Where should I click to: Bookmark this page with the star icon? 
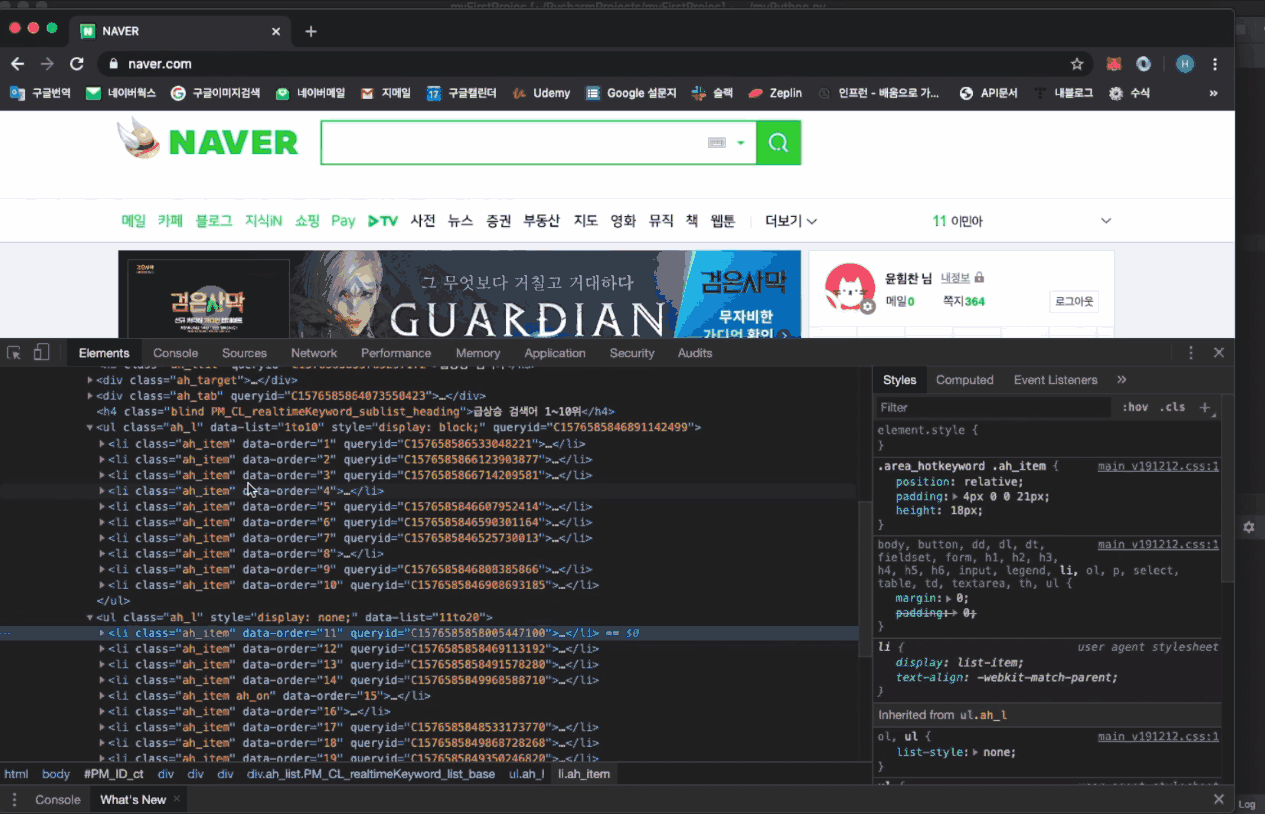(x=1077, y=64)
